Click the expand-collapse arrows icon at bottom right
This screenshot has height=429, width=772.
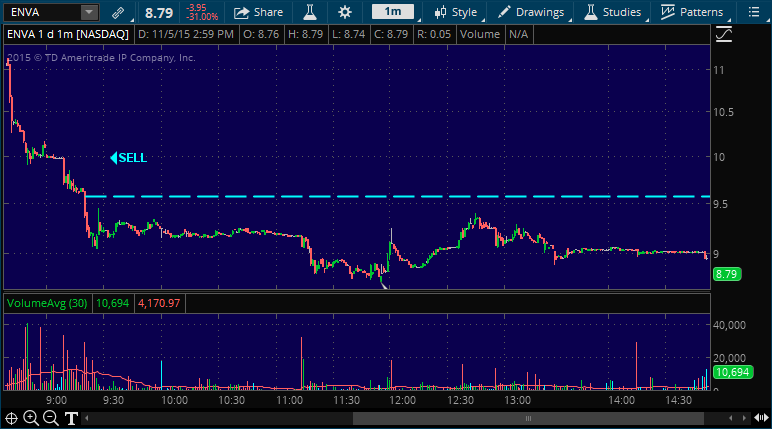click(762, 418)
